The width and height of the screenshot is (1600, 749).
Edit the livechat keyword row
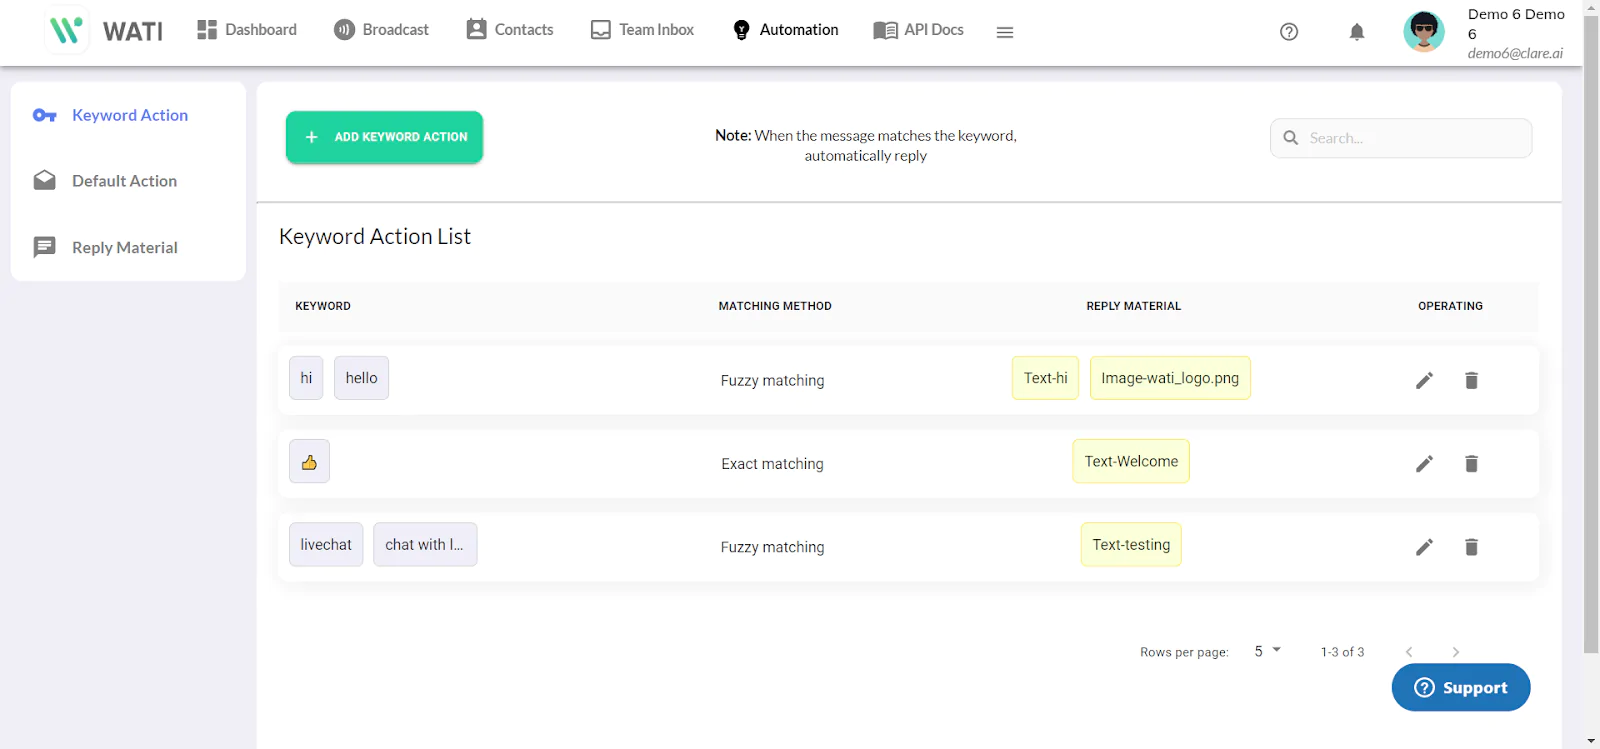(x=1424, y=547)
